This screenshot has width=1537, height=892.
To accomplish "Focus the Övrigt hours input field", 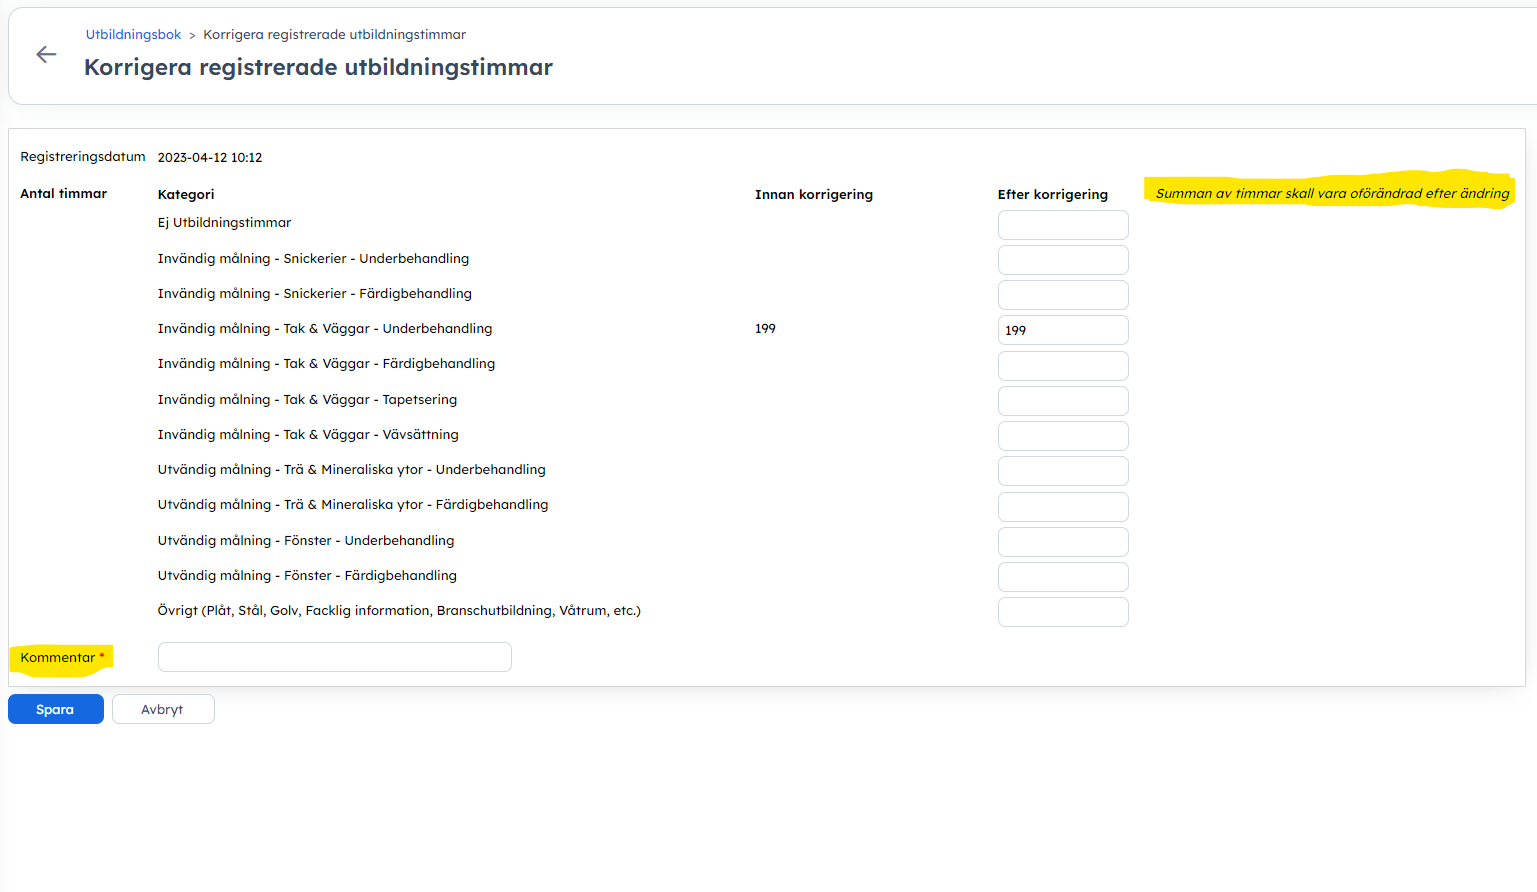I will click(x=1062, y=612).
